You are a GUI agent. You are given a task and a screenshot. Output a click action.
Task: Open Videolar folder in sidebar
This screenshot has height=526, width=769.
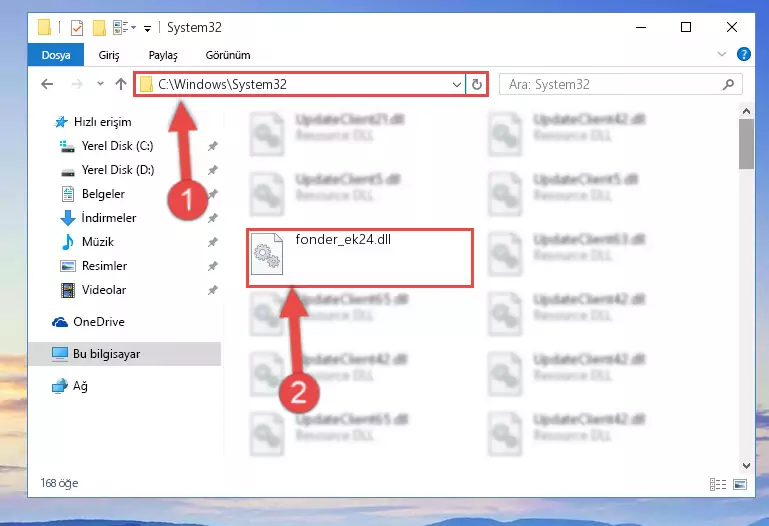coord(103,290)
